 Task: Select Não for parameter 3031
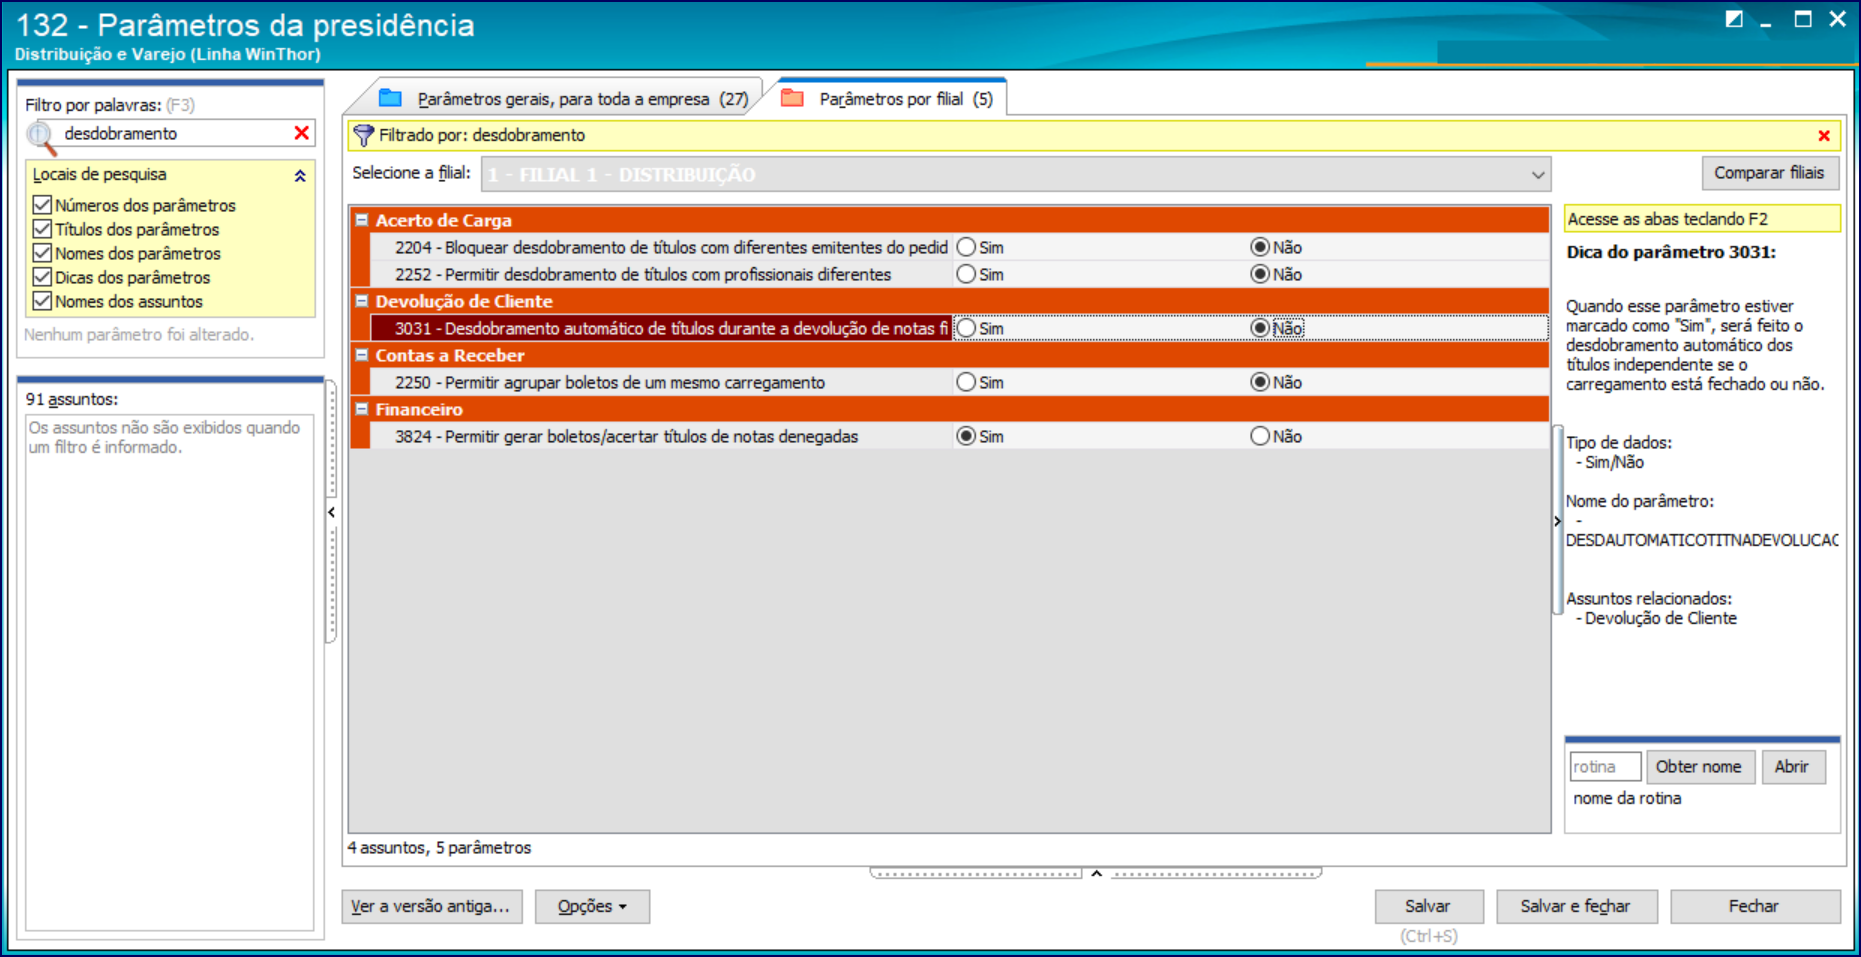coord(1260,328)
